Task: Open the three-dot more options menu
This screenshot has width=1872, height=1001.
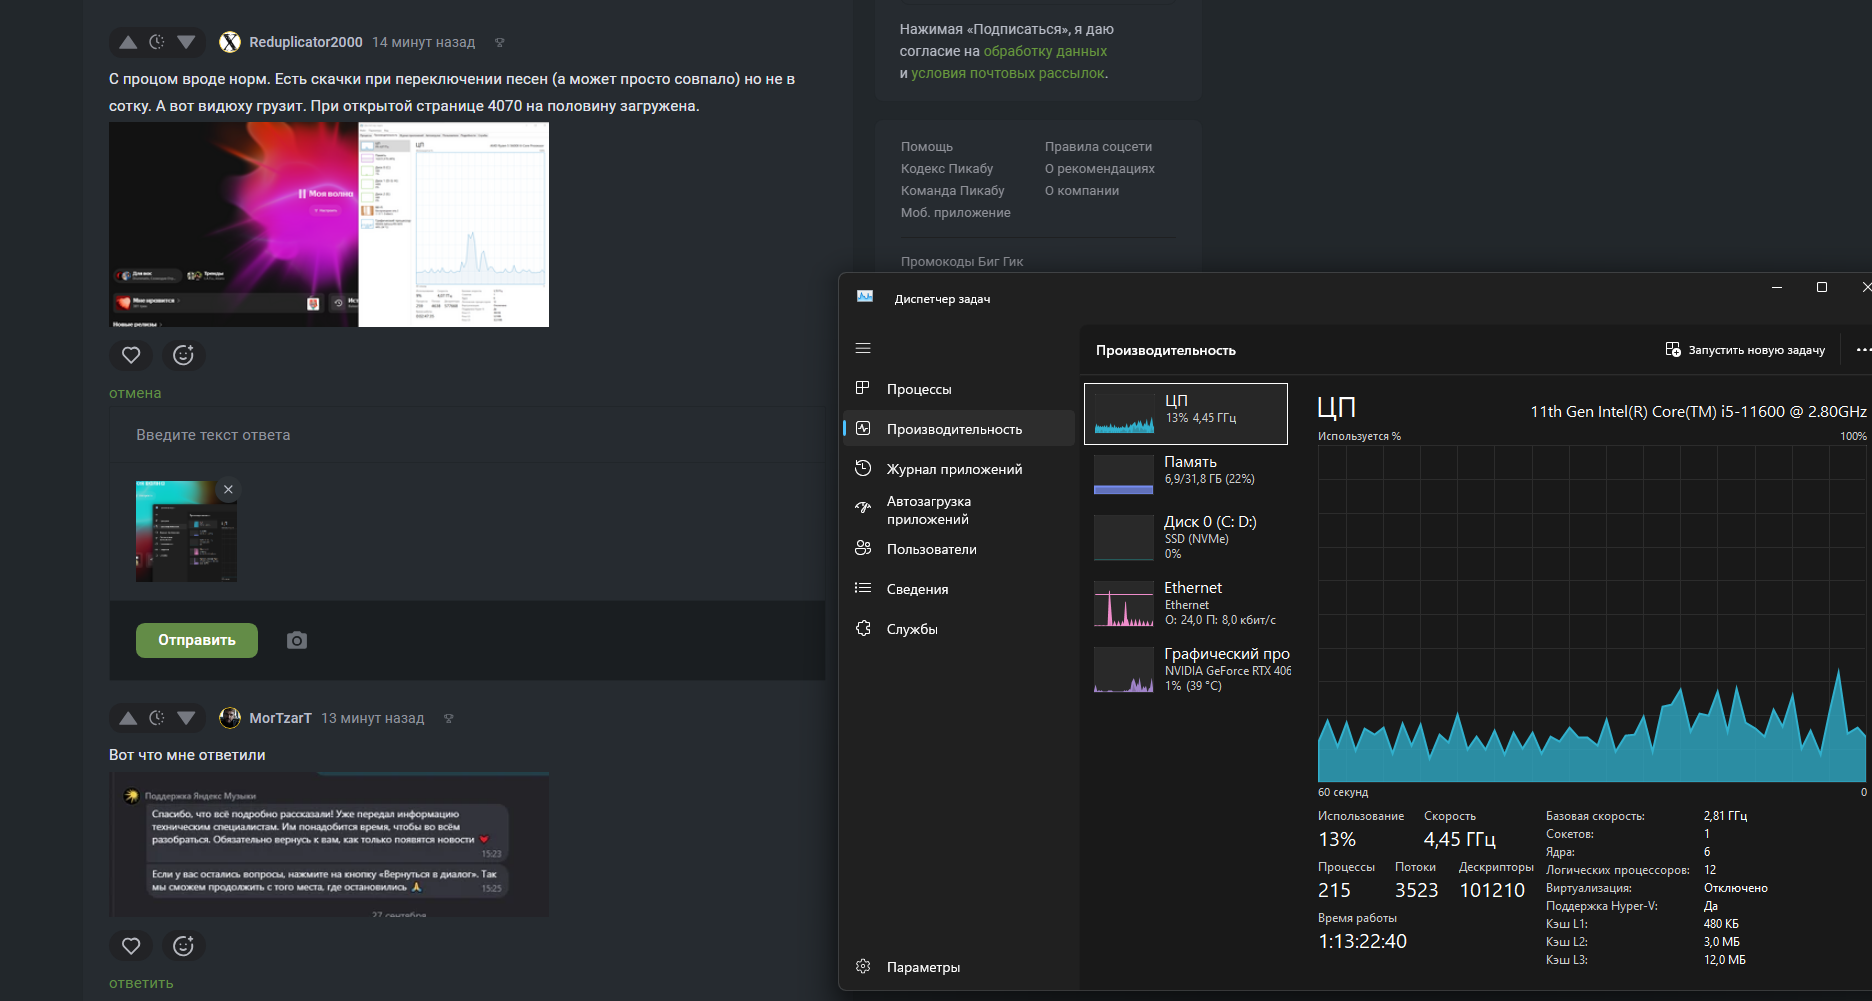Action: (1862, 350)
